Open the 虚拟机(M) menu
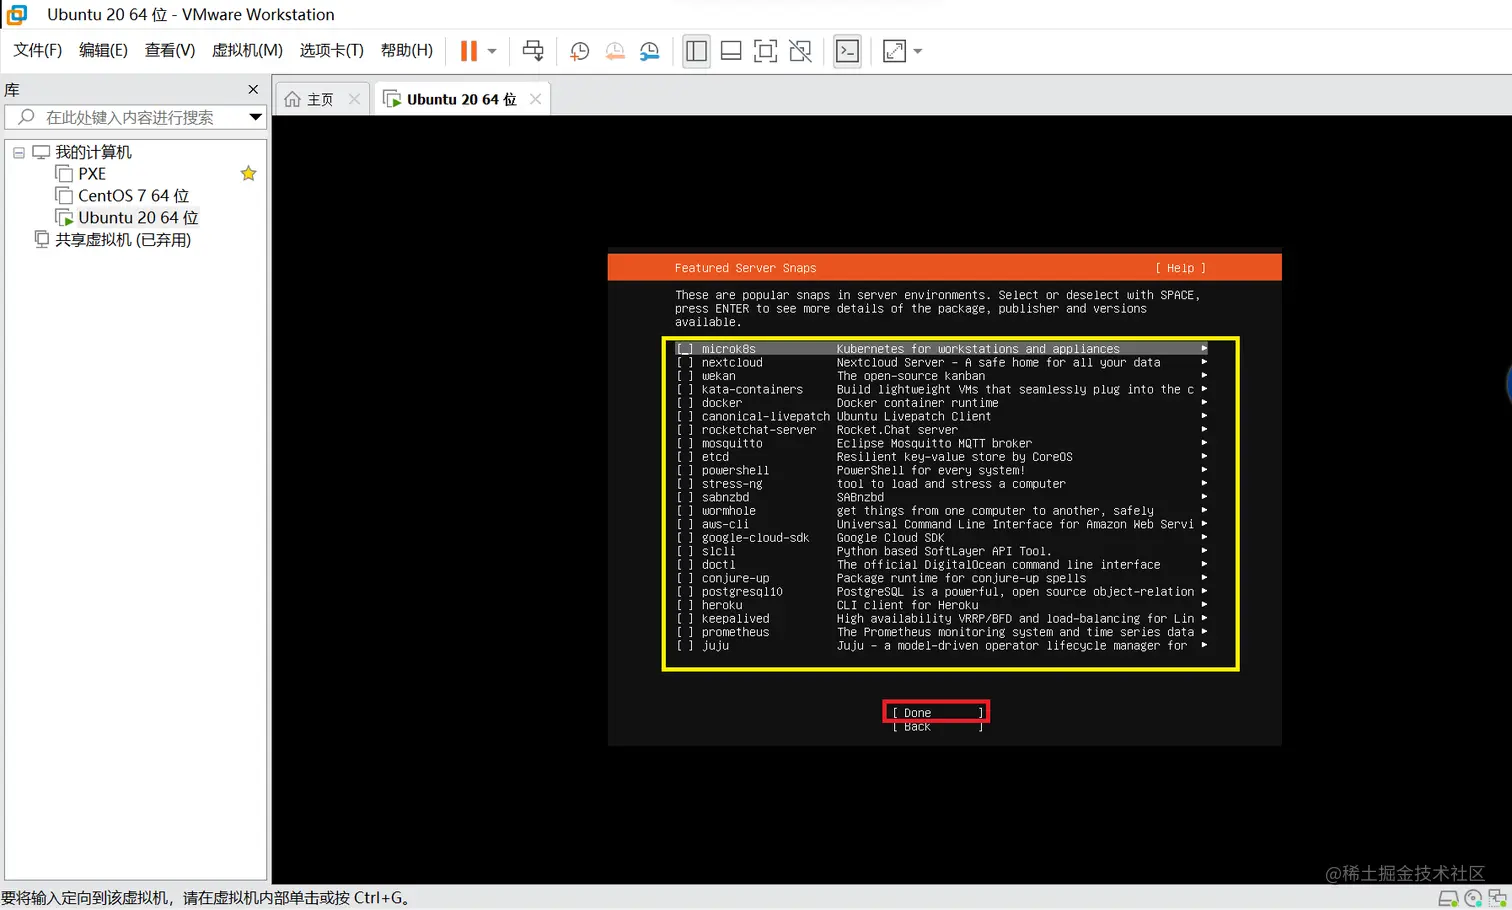The width and height of the screenshot is (1512, 910). click(x=247, y=50)
